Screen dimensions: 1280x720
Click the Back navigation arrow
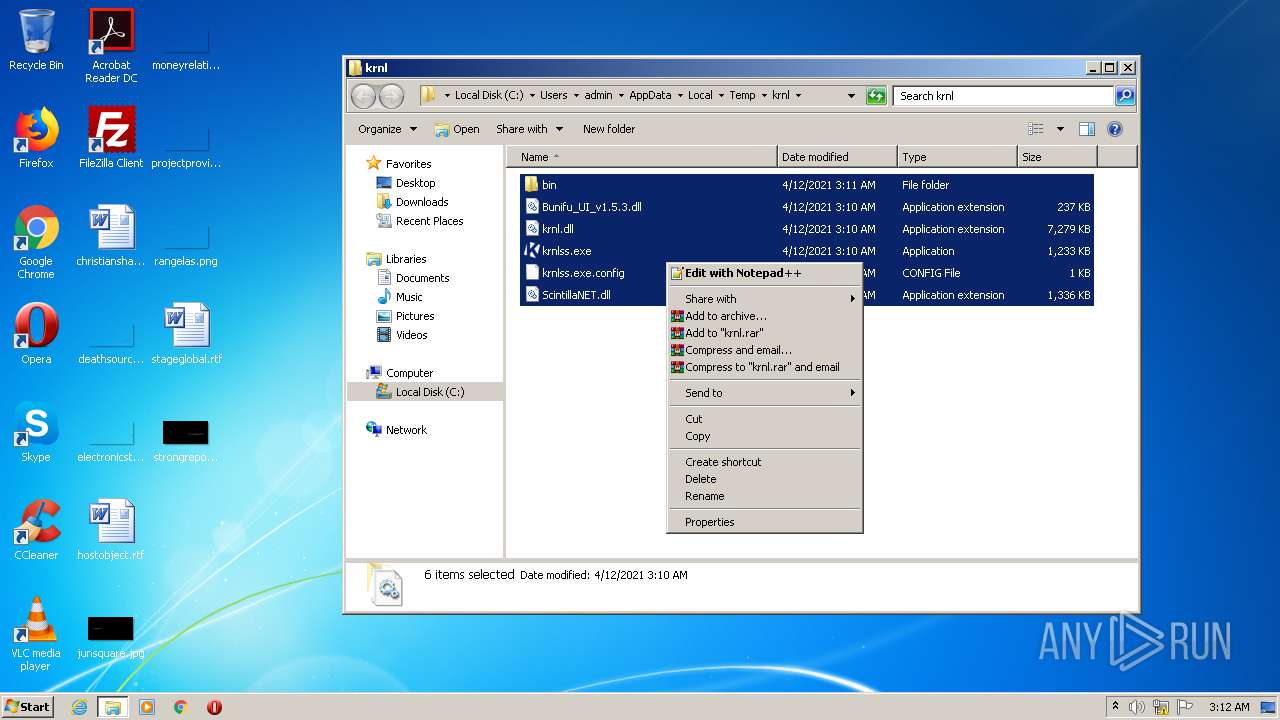pyautogui.click(x=363, y=96)
